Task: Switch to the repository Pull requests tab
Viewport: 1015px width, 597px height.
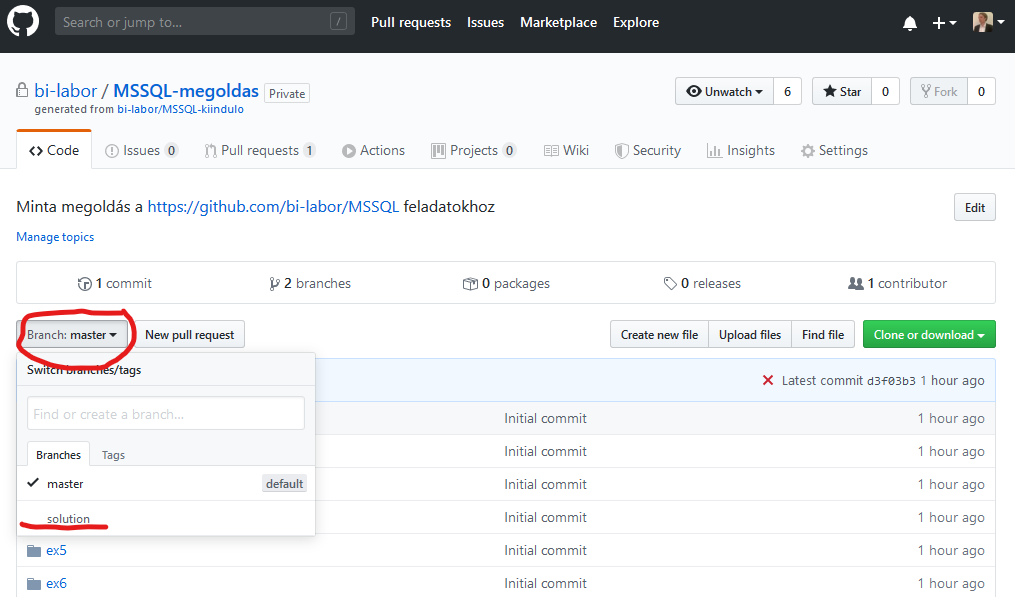Action: [x=260, y=150]
